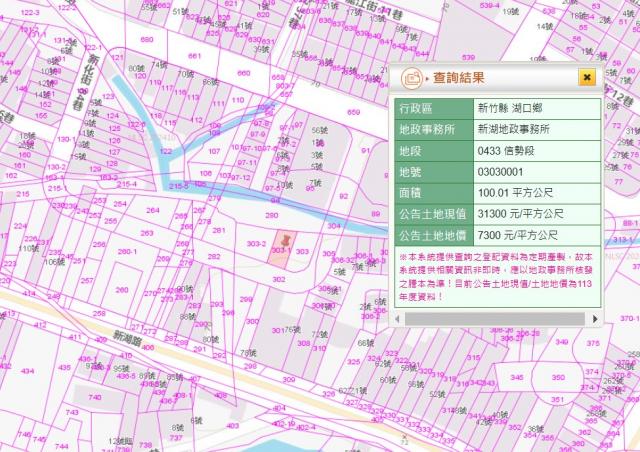Image resolution: width=640 pixels, height=452 pixels.
Task: Click land parcel 280 on the map
Action: tap(270, 216)
